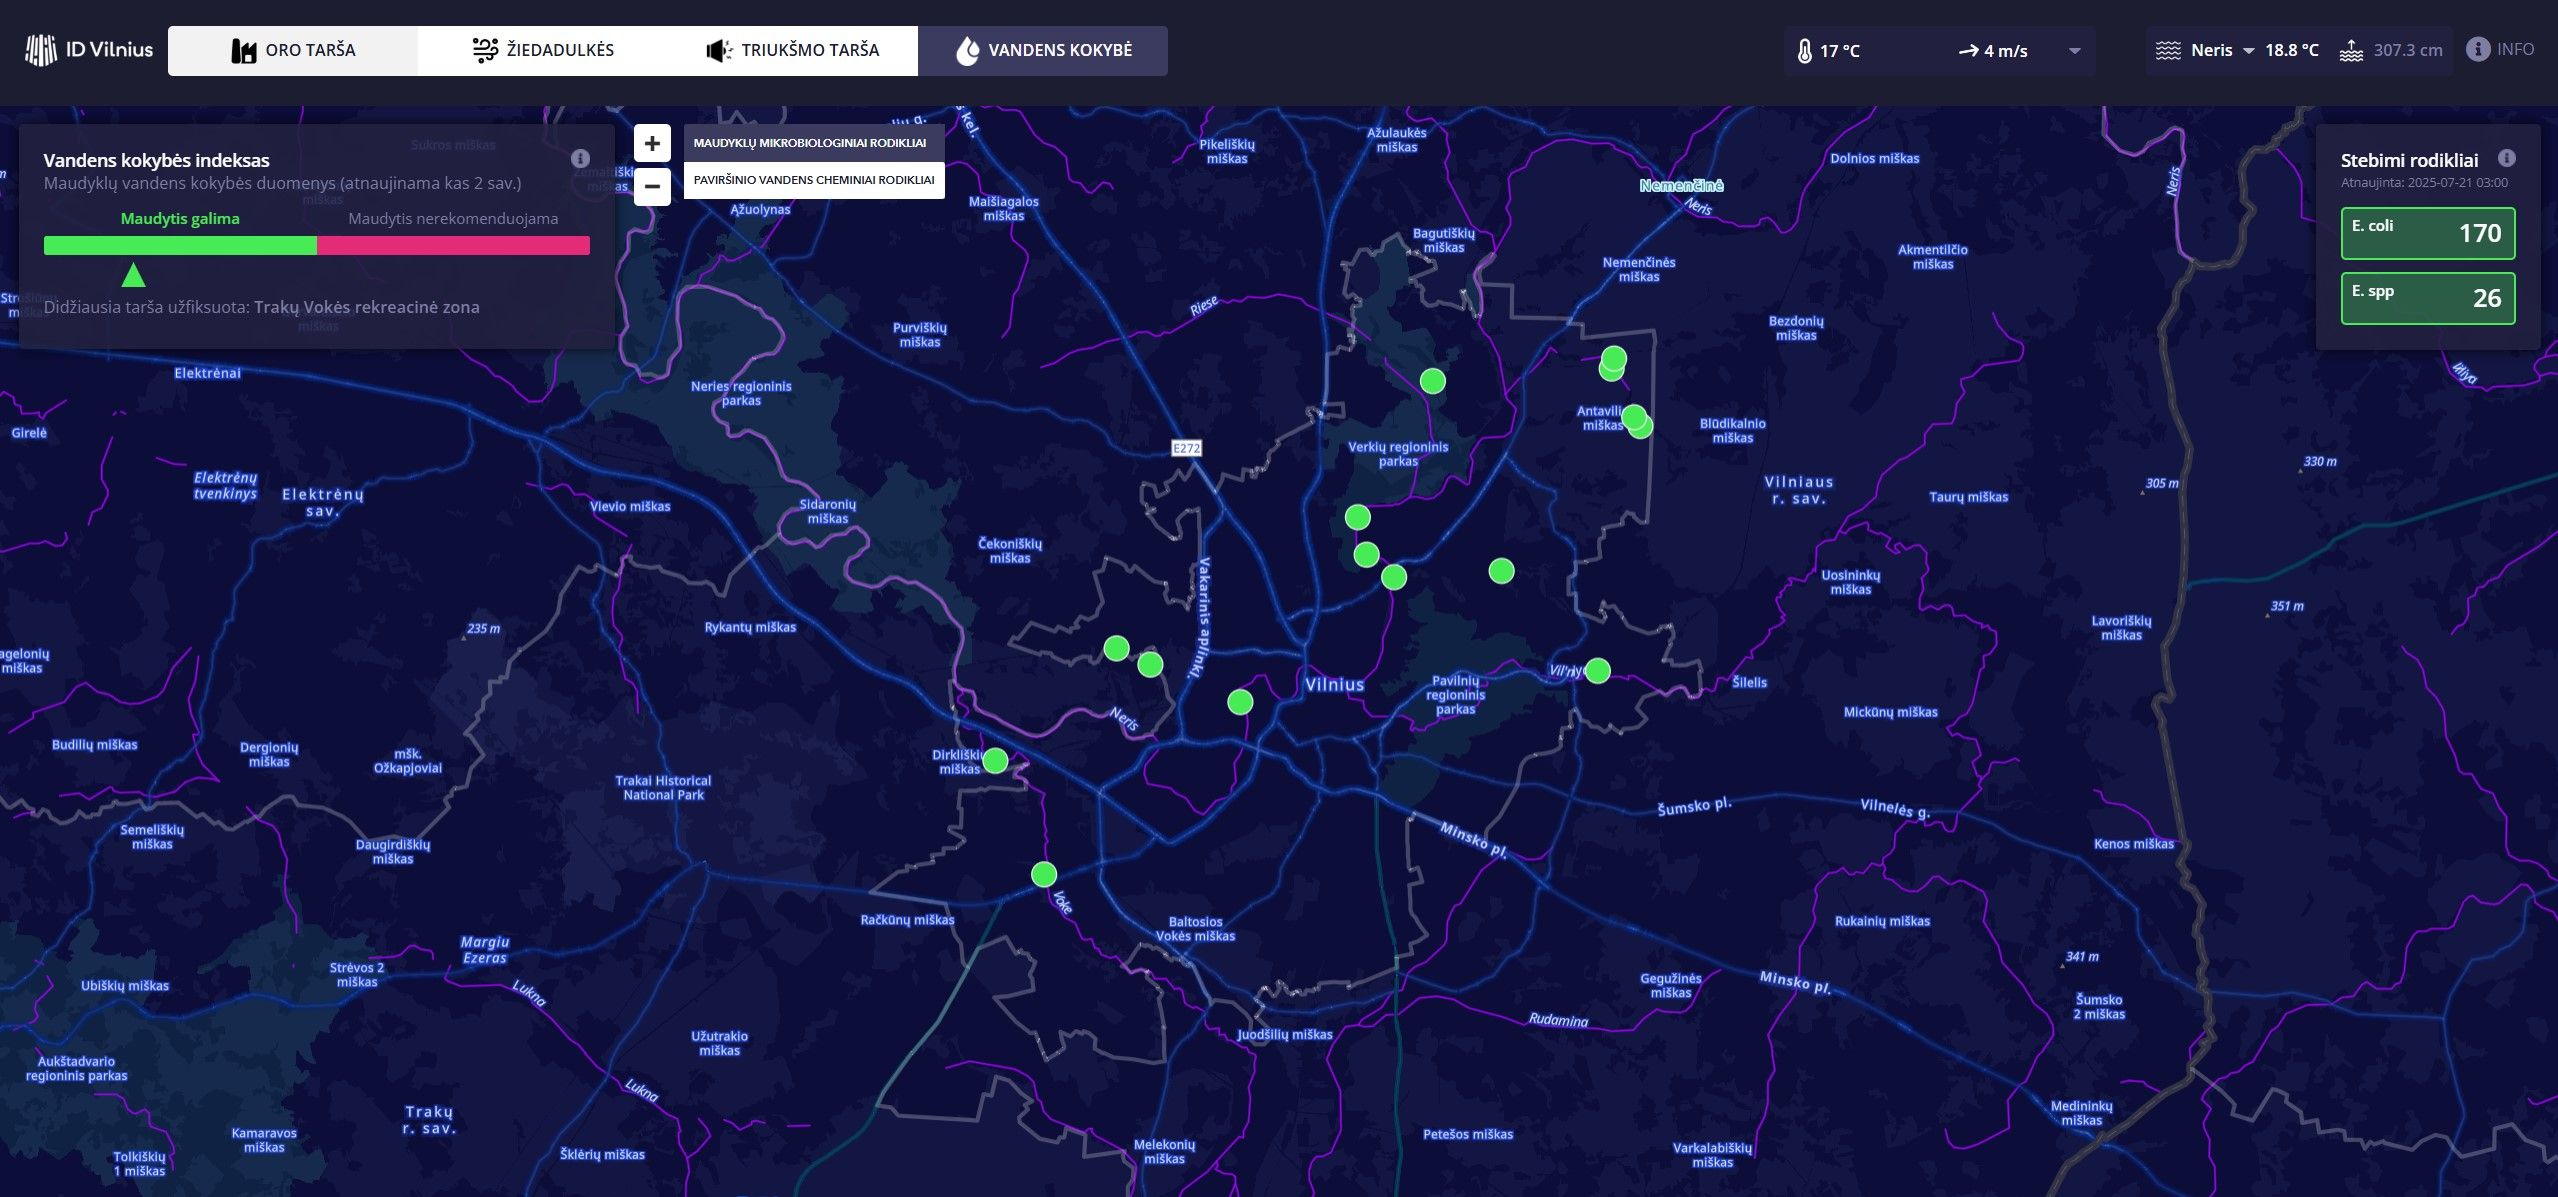The height and width of the screenshot is (1197, 2558).
Task: Click the Vilnius city label
Action: click(1334, 685)
